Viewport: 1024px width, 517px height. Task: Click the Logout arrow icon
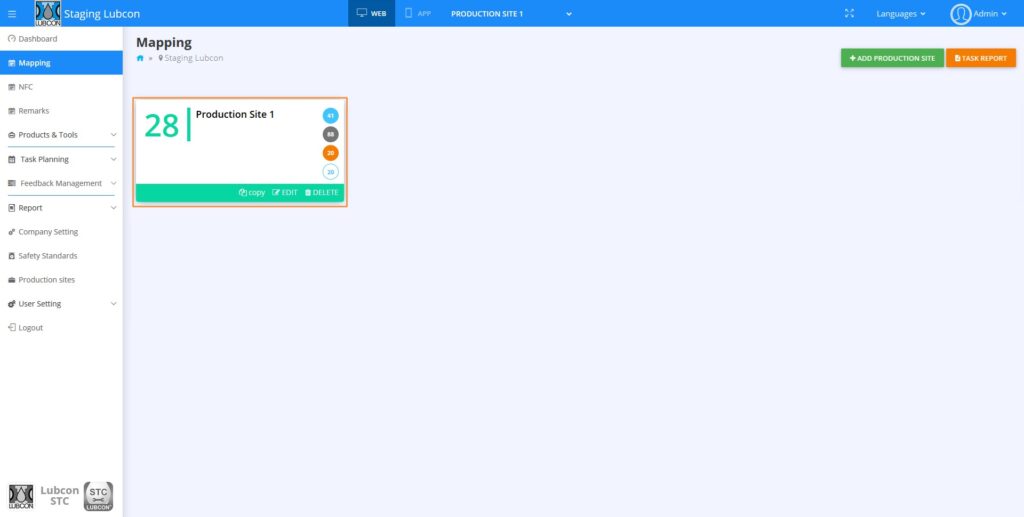tap(12, 328)
